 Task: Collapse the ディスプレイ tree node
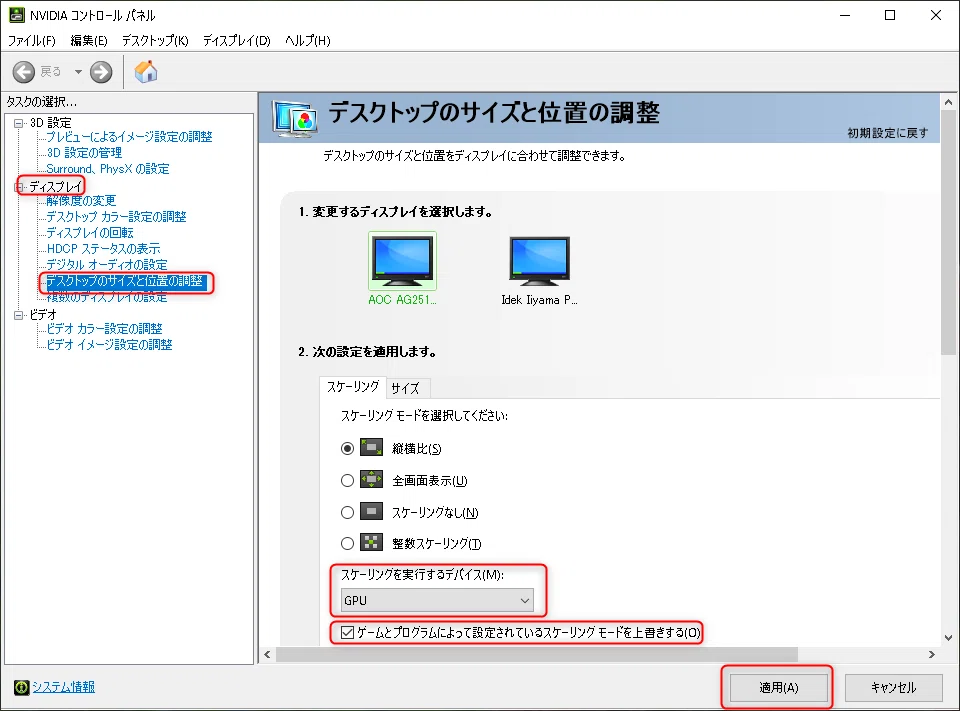19,187
